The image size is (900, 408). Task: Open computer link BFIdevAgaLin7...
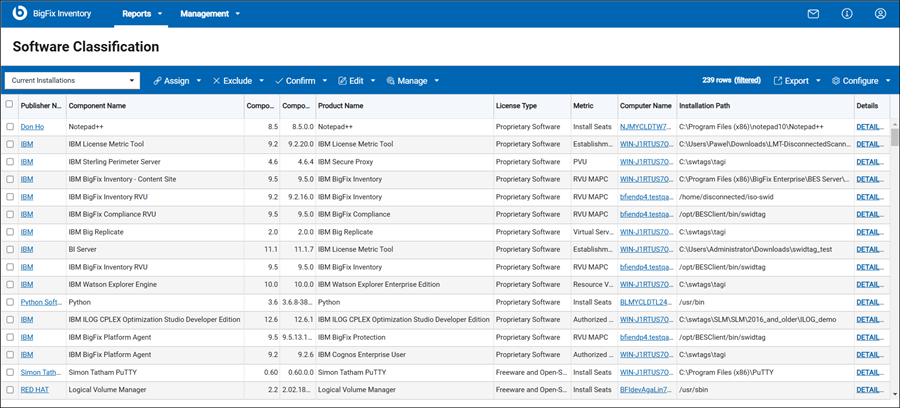(646, 390)
